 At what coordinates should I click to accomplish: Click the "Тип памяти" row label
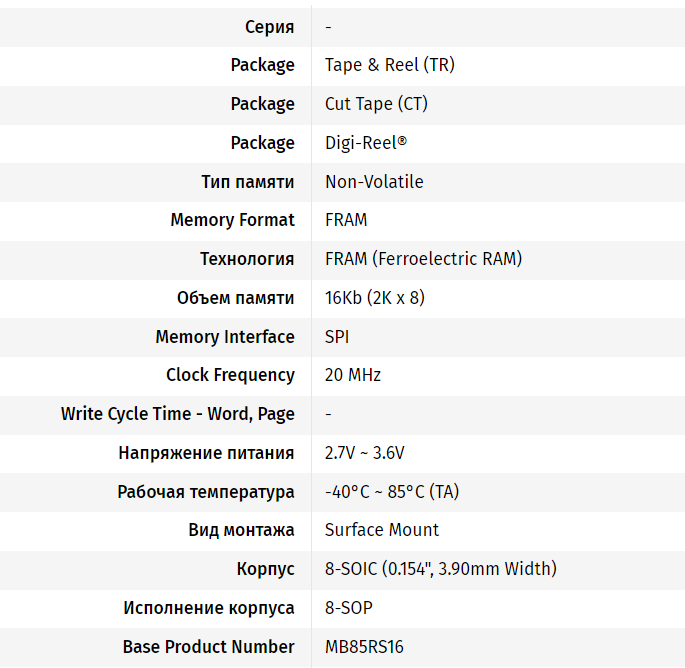[x=247, y=182]
